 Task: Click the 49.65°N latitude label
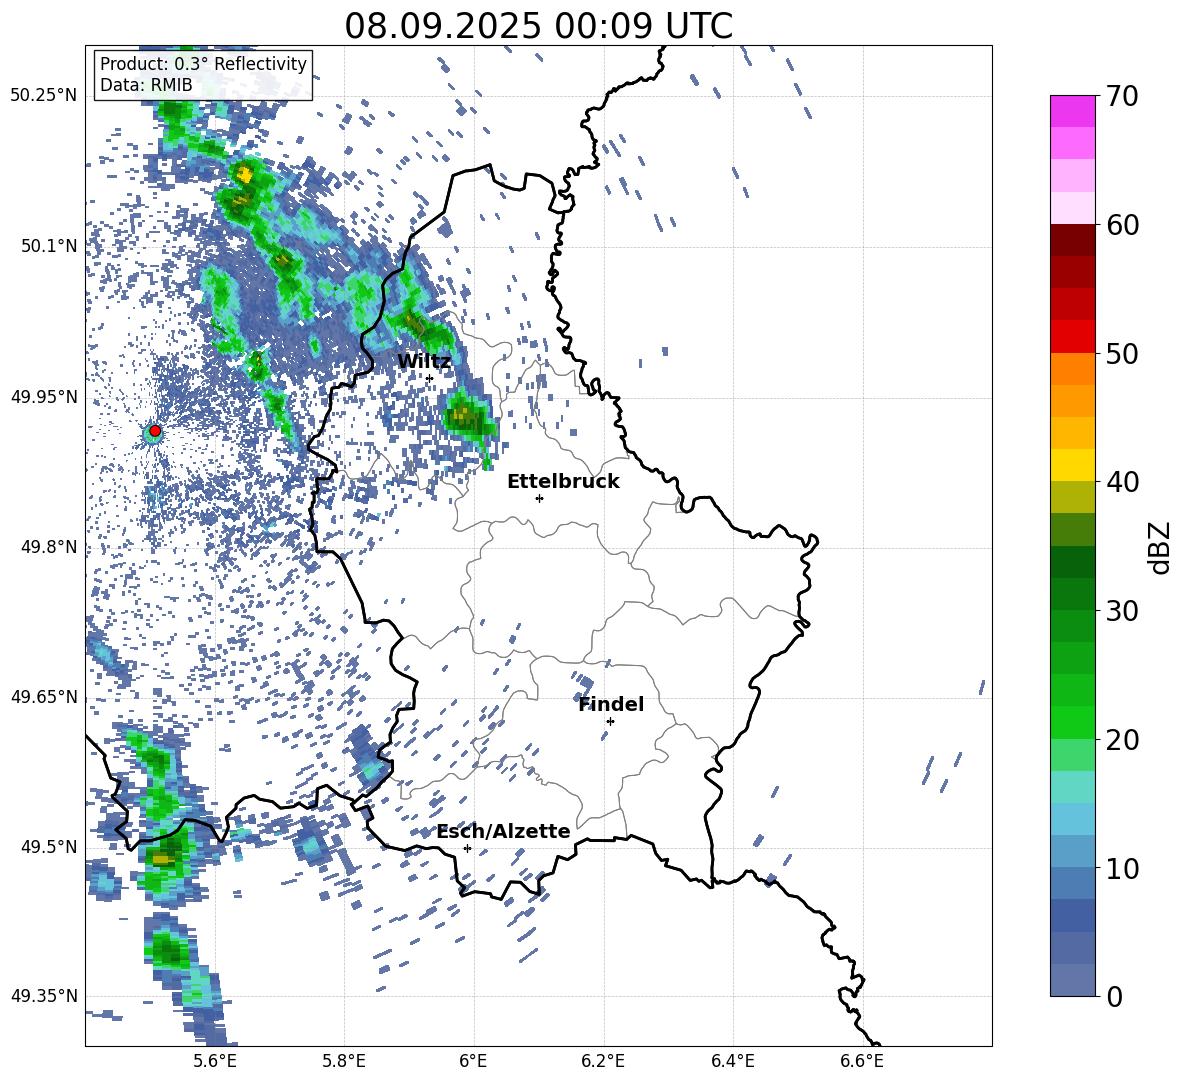click(x=44, y=696)
